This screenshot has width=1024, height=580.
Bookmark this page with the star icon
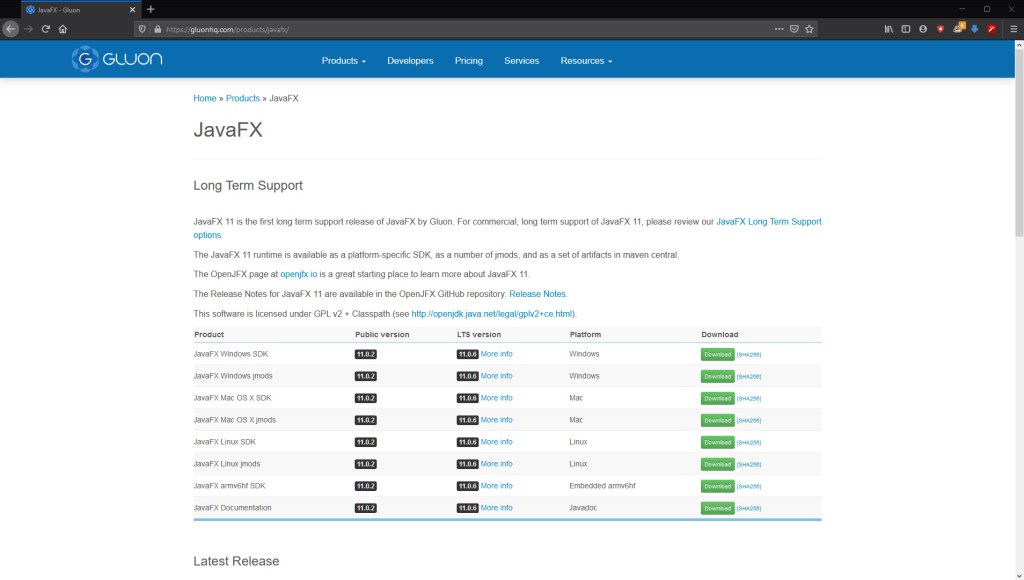(809, 29)
